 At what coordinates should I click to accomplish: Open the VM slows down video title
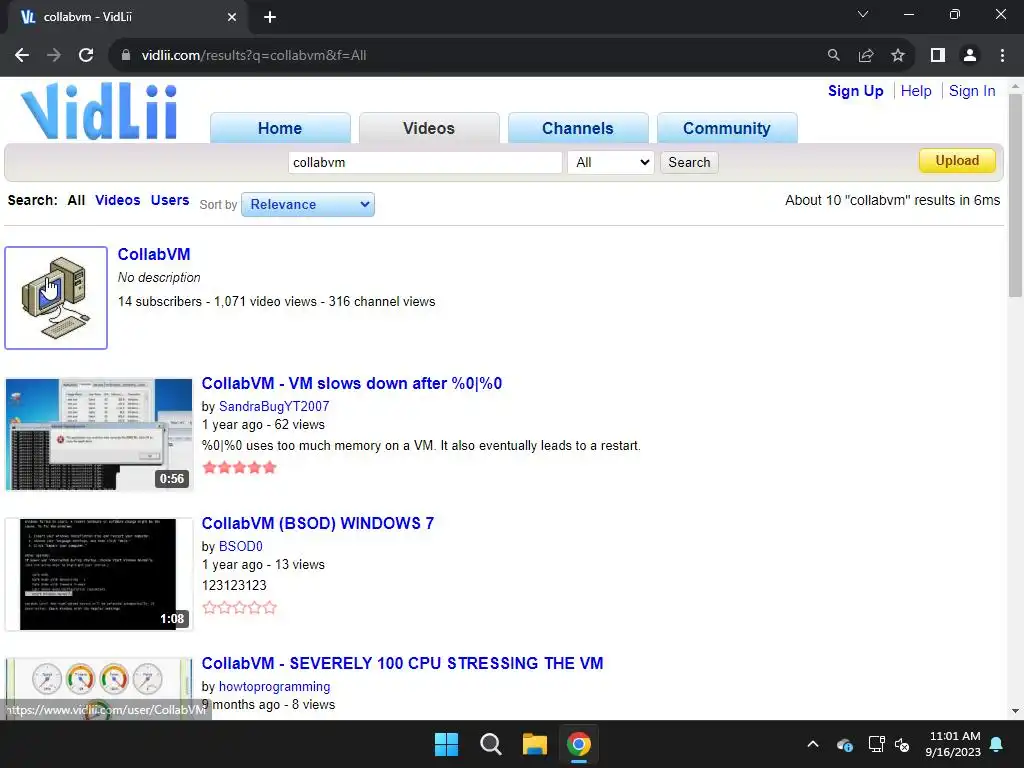click(x=351, y=383)
